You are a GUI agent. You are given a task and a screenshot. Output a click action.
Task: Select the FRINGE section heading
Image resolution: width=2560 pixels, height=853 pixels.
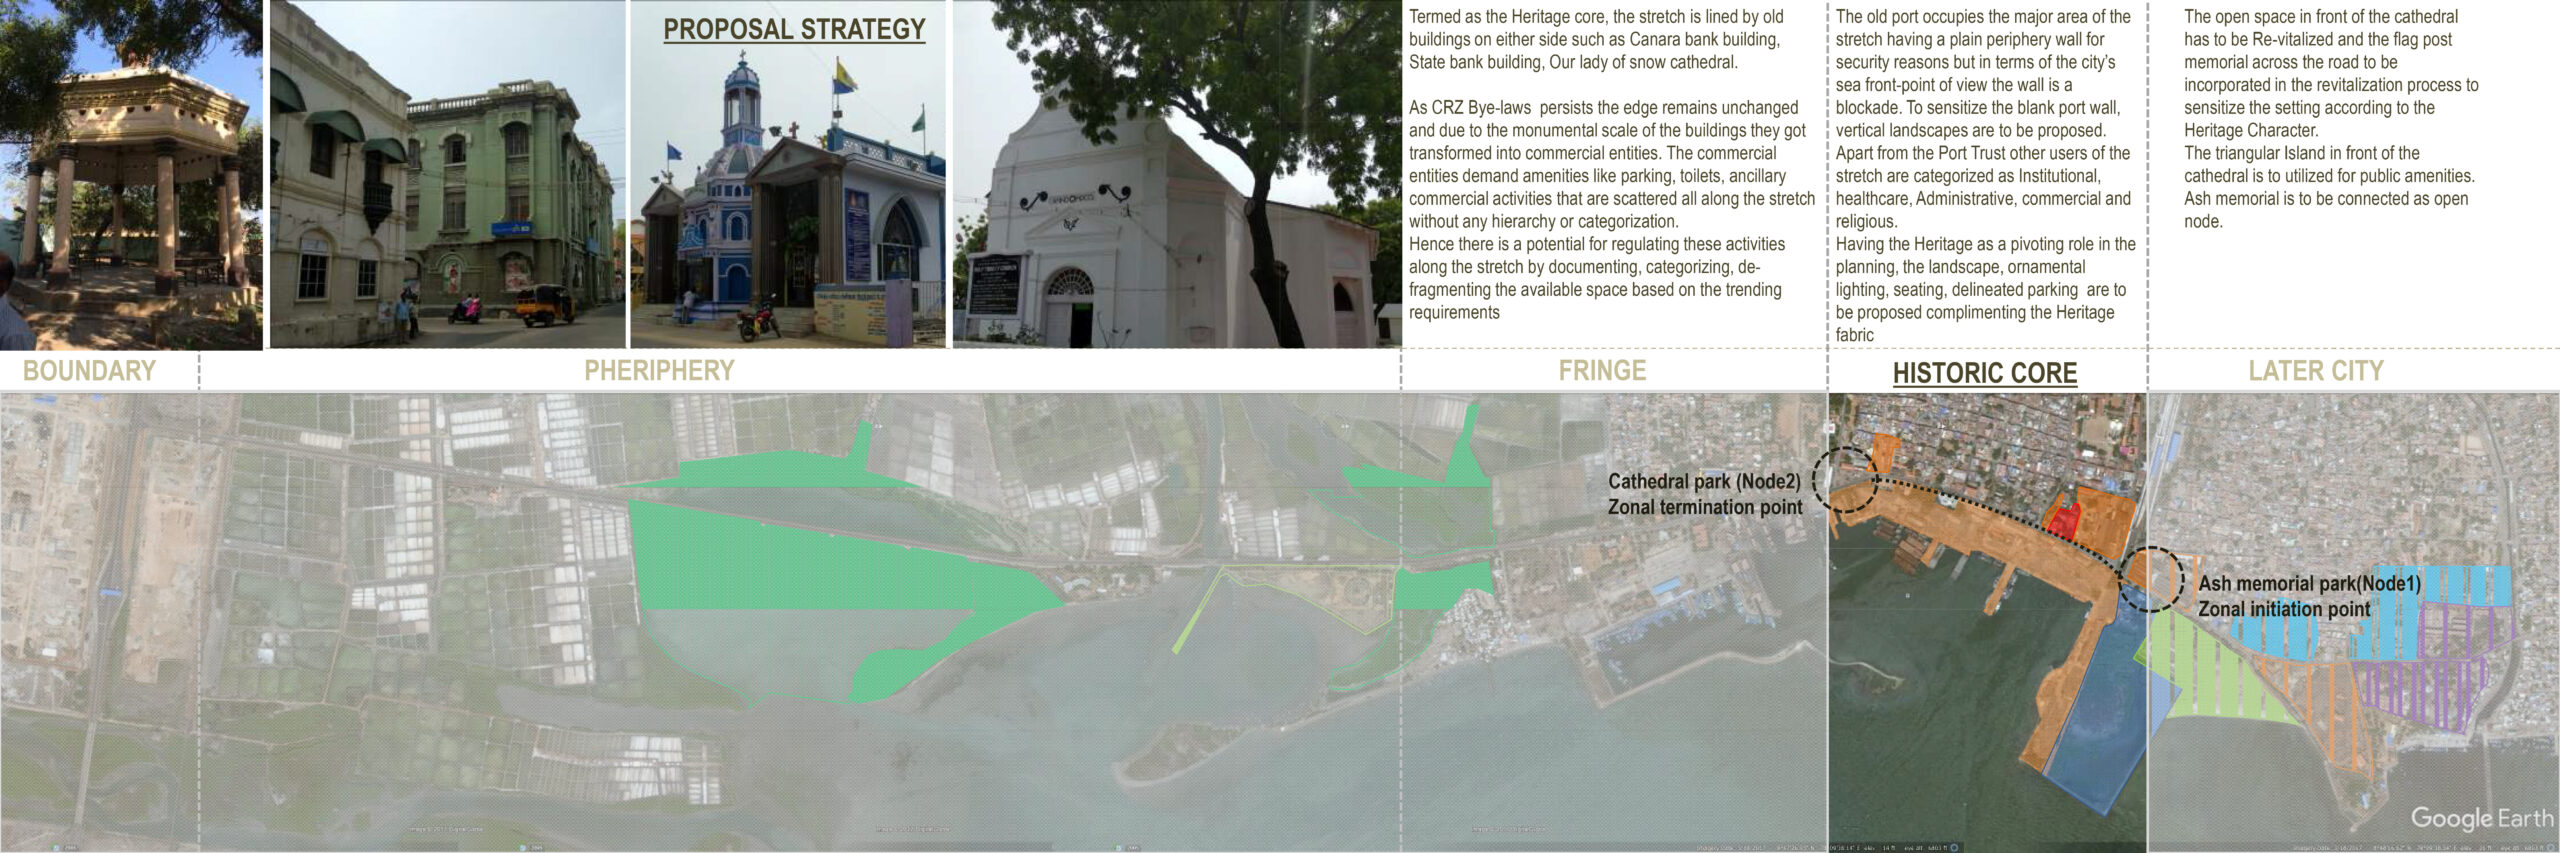1602,371
